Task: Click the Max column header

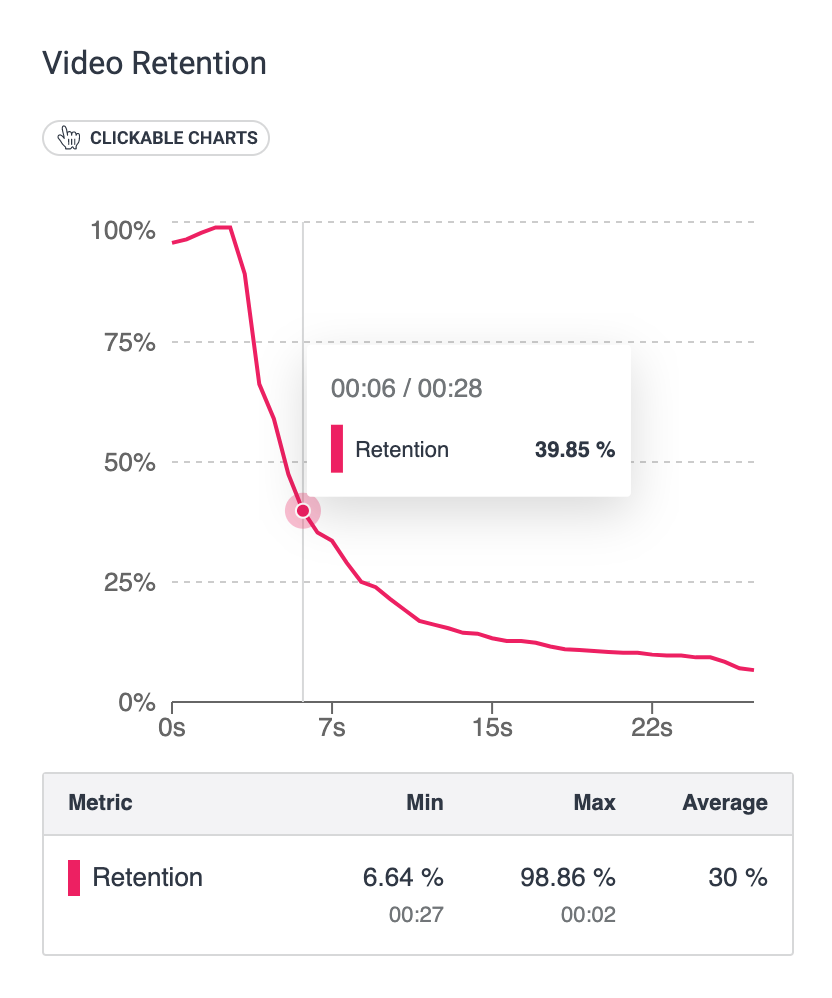Action: [x=596, y=802]
